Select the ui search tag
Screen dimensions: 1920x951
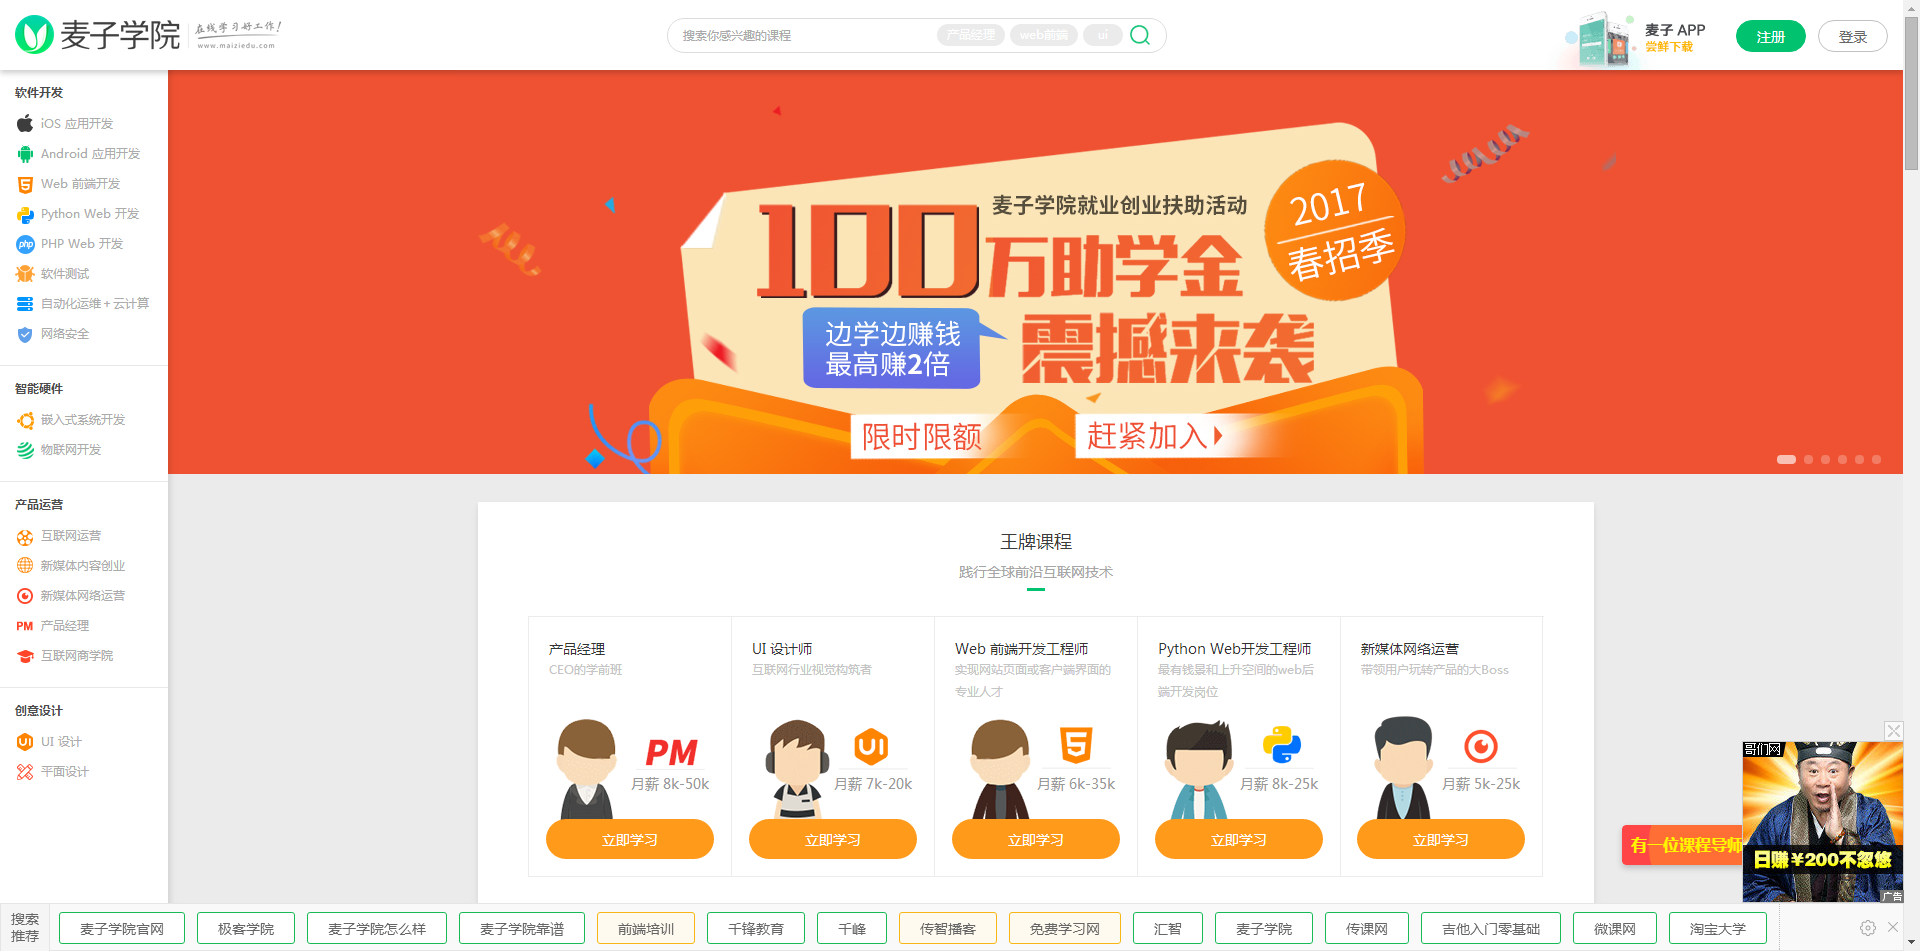tap(1103, 35)
